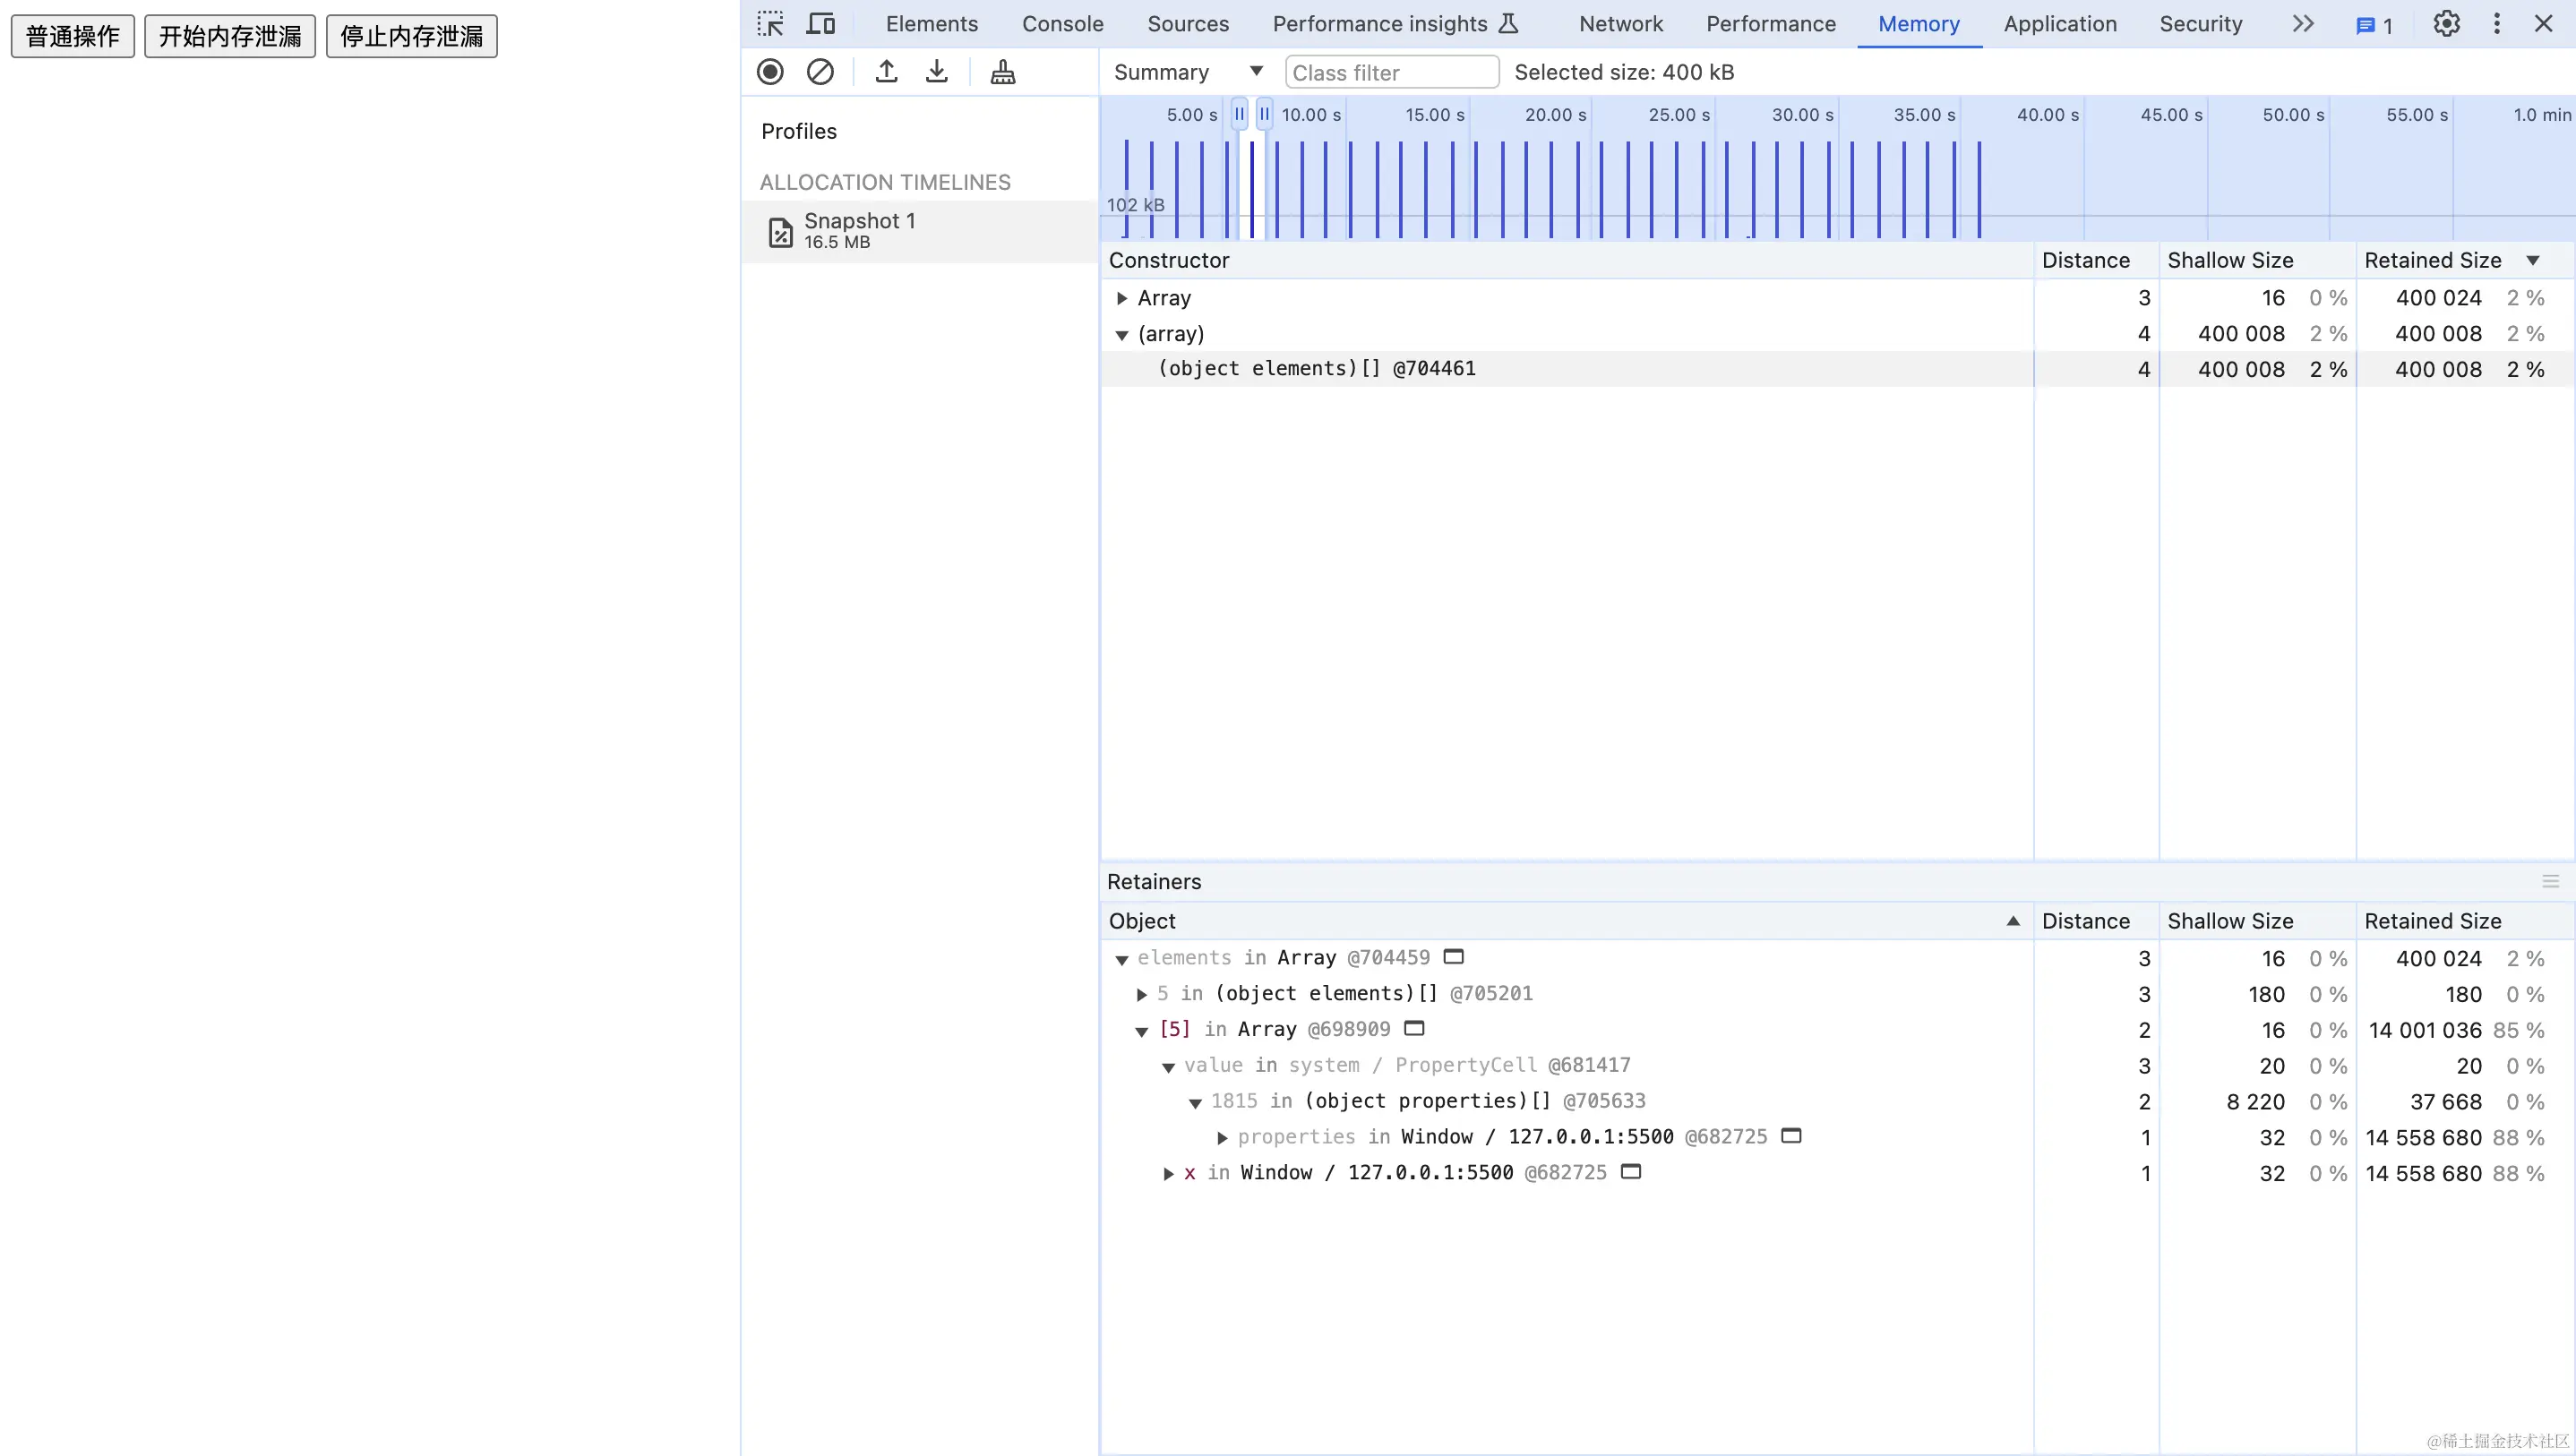Click the record allocation profile icon
The width and height of the screenshot is (2576, 1456).
[x=770, y=72]
